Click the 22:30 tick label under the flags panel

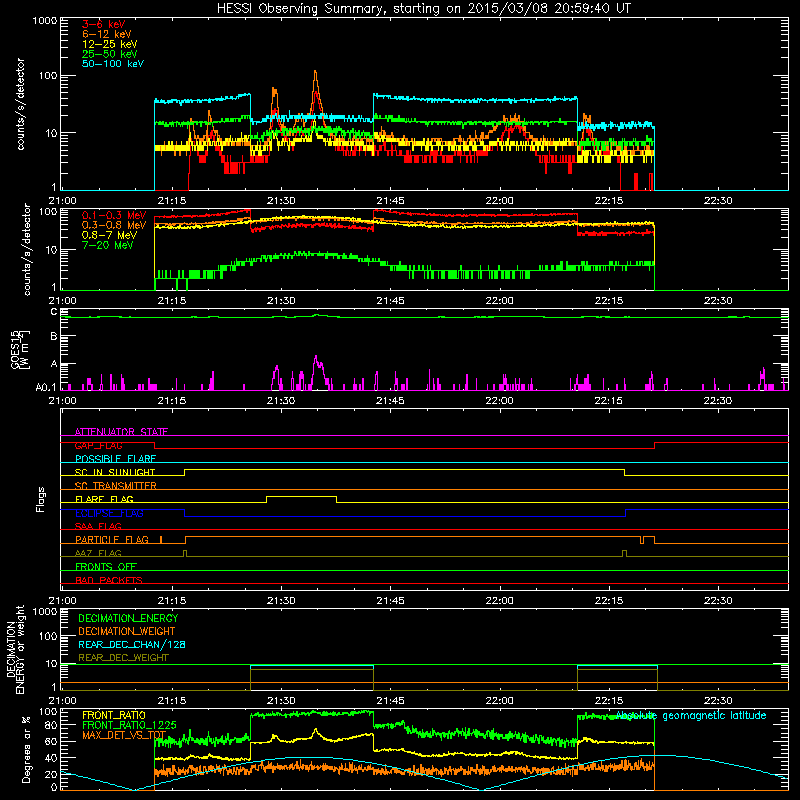tap(718, 601)
